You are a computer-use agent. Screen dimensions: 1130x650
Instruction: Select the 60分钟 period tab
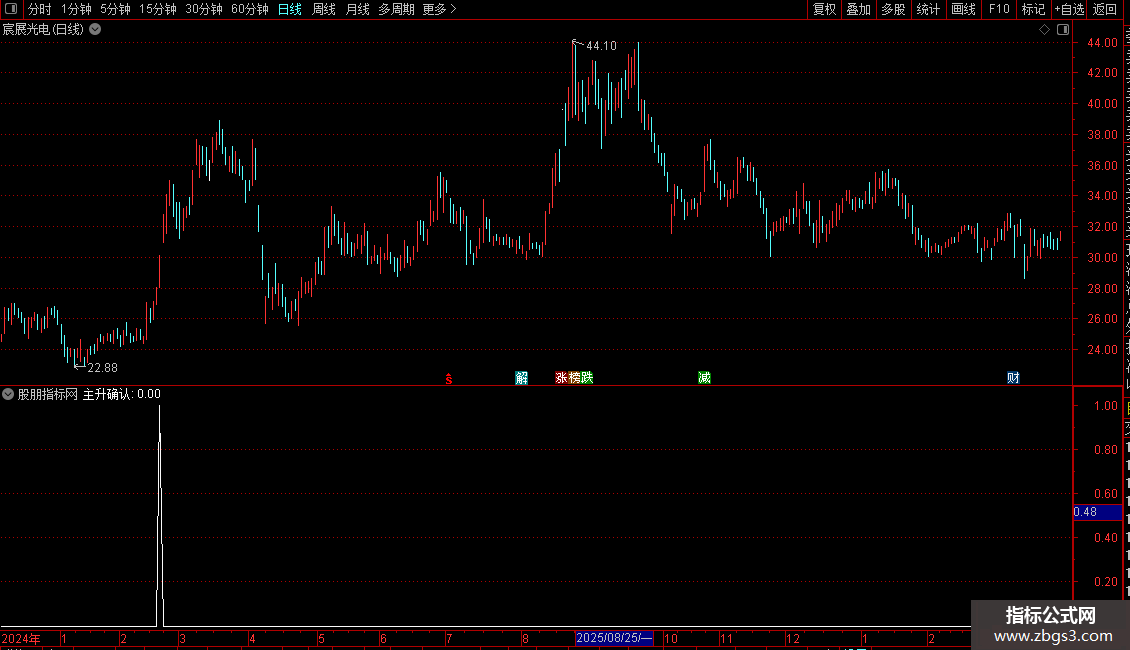pyautogui.click(x=249, y=9)
